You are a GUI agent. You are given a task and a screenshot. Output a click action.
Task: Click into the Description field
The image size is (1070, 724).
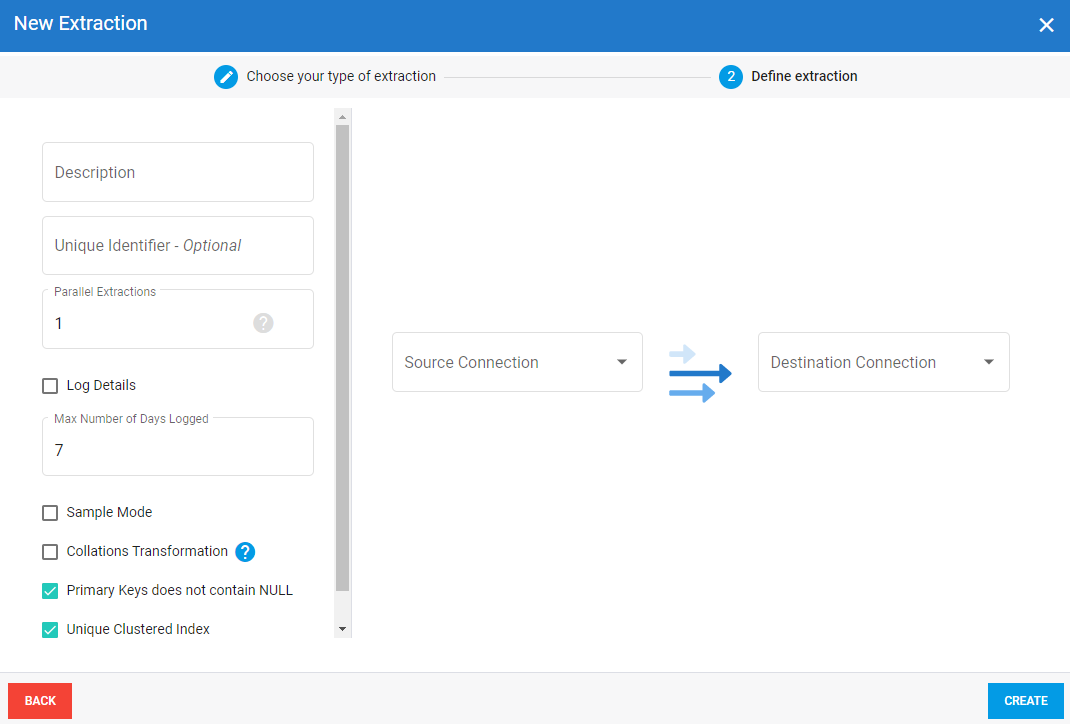(178, 172)
